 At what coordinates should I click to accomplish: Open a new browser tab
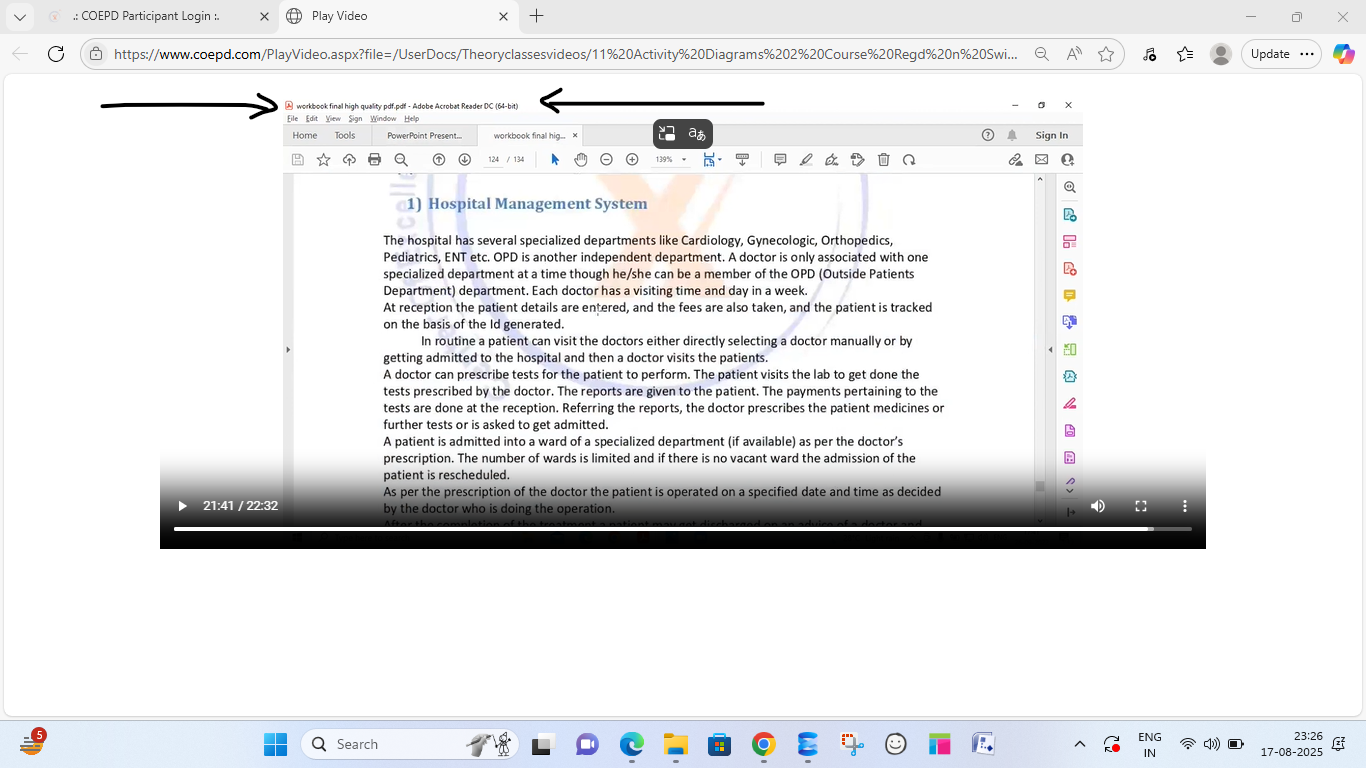[x=537, y=16]
